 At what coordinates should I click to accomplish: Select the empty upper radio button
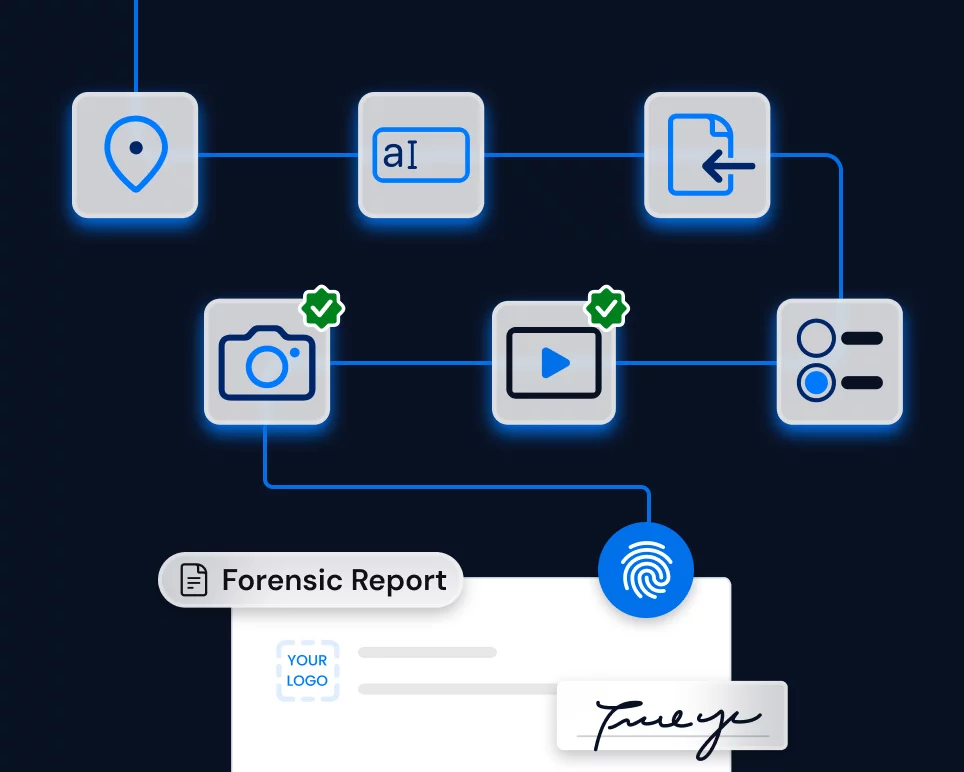[816, 339]
